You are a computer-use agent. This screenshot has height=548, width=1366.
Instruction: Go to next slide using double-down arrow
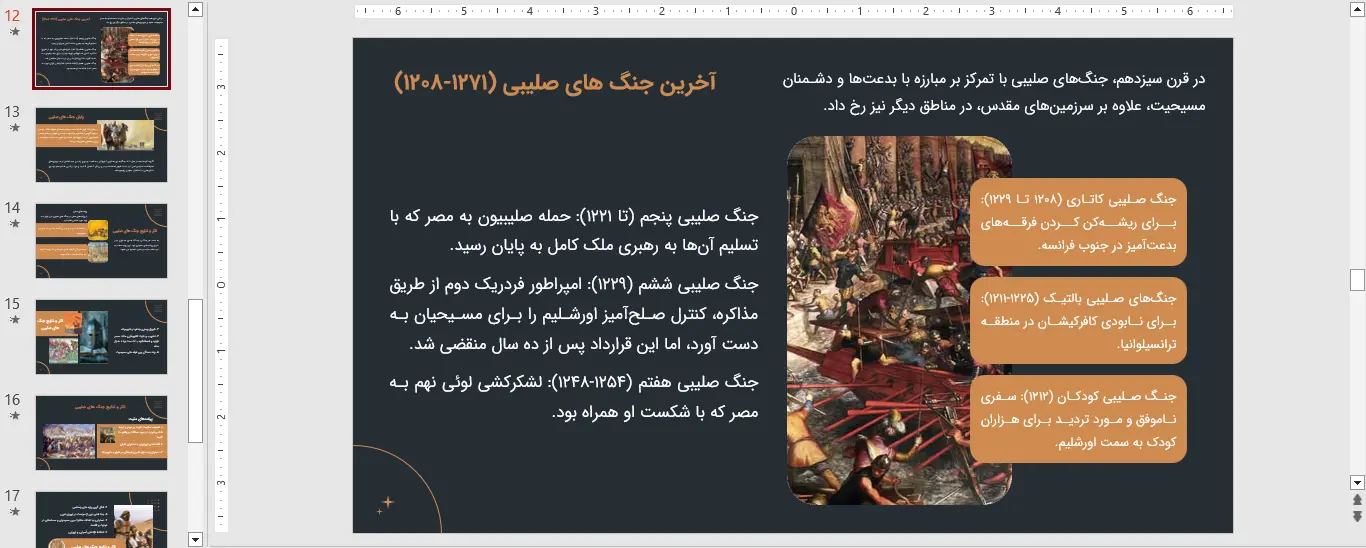[x=1357, y=516]
